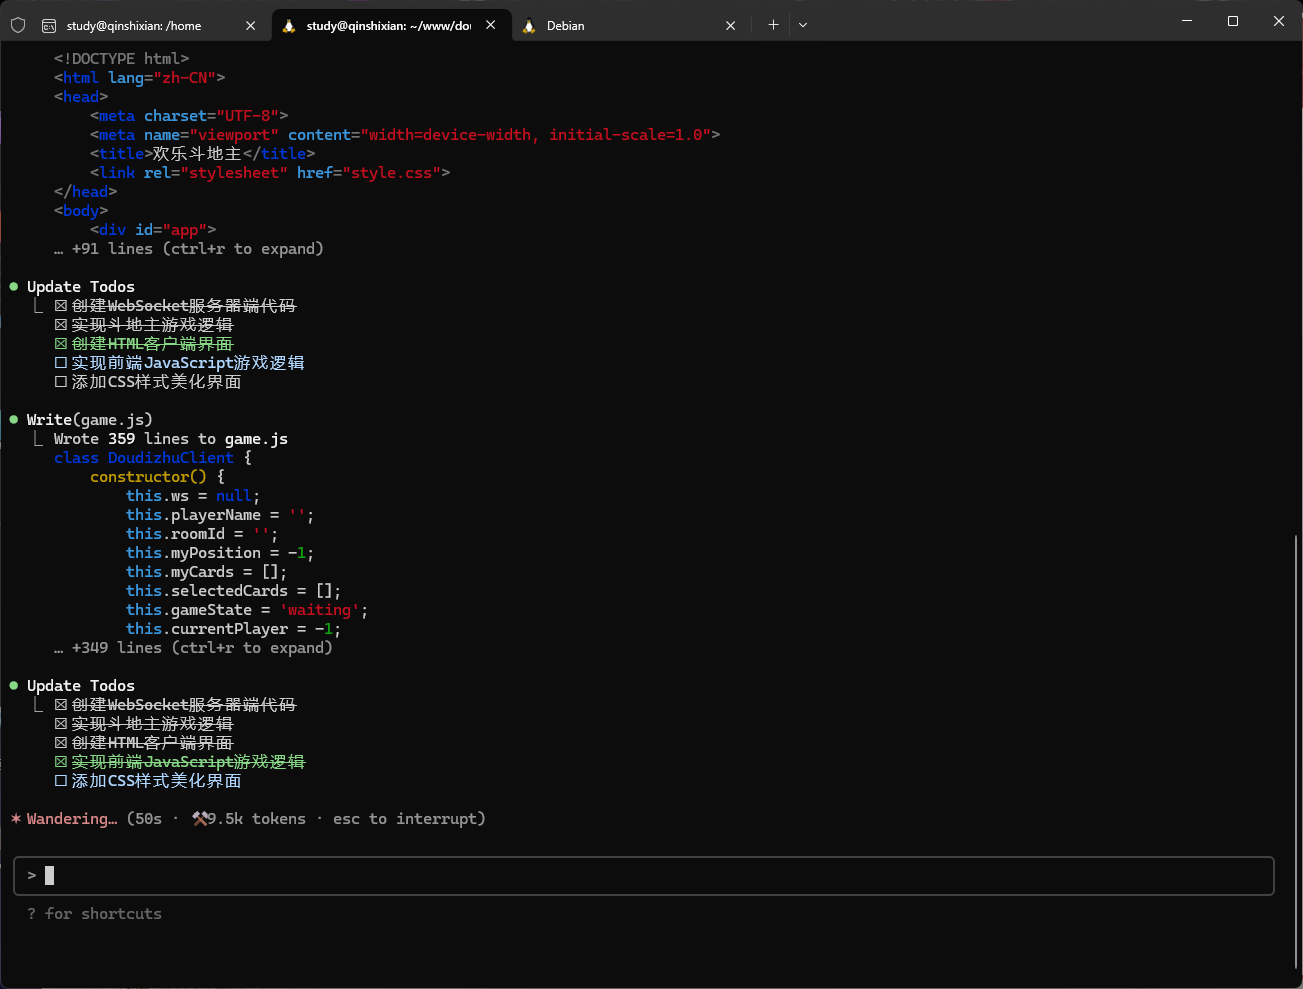Click the asterisk spinner next to Wandering
The height and width of the screenshot is (989, 1303).
(x=15, y=818)
